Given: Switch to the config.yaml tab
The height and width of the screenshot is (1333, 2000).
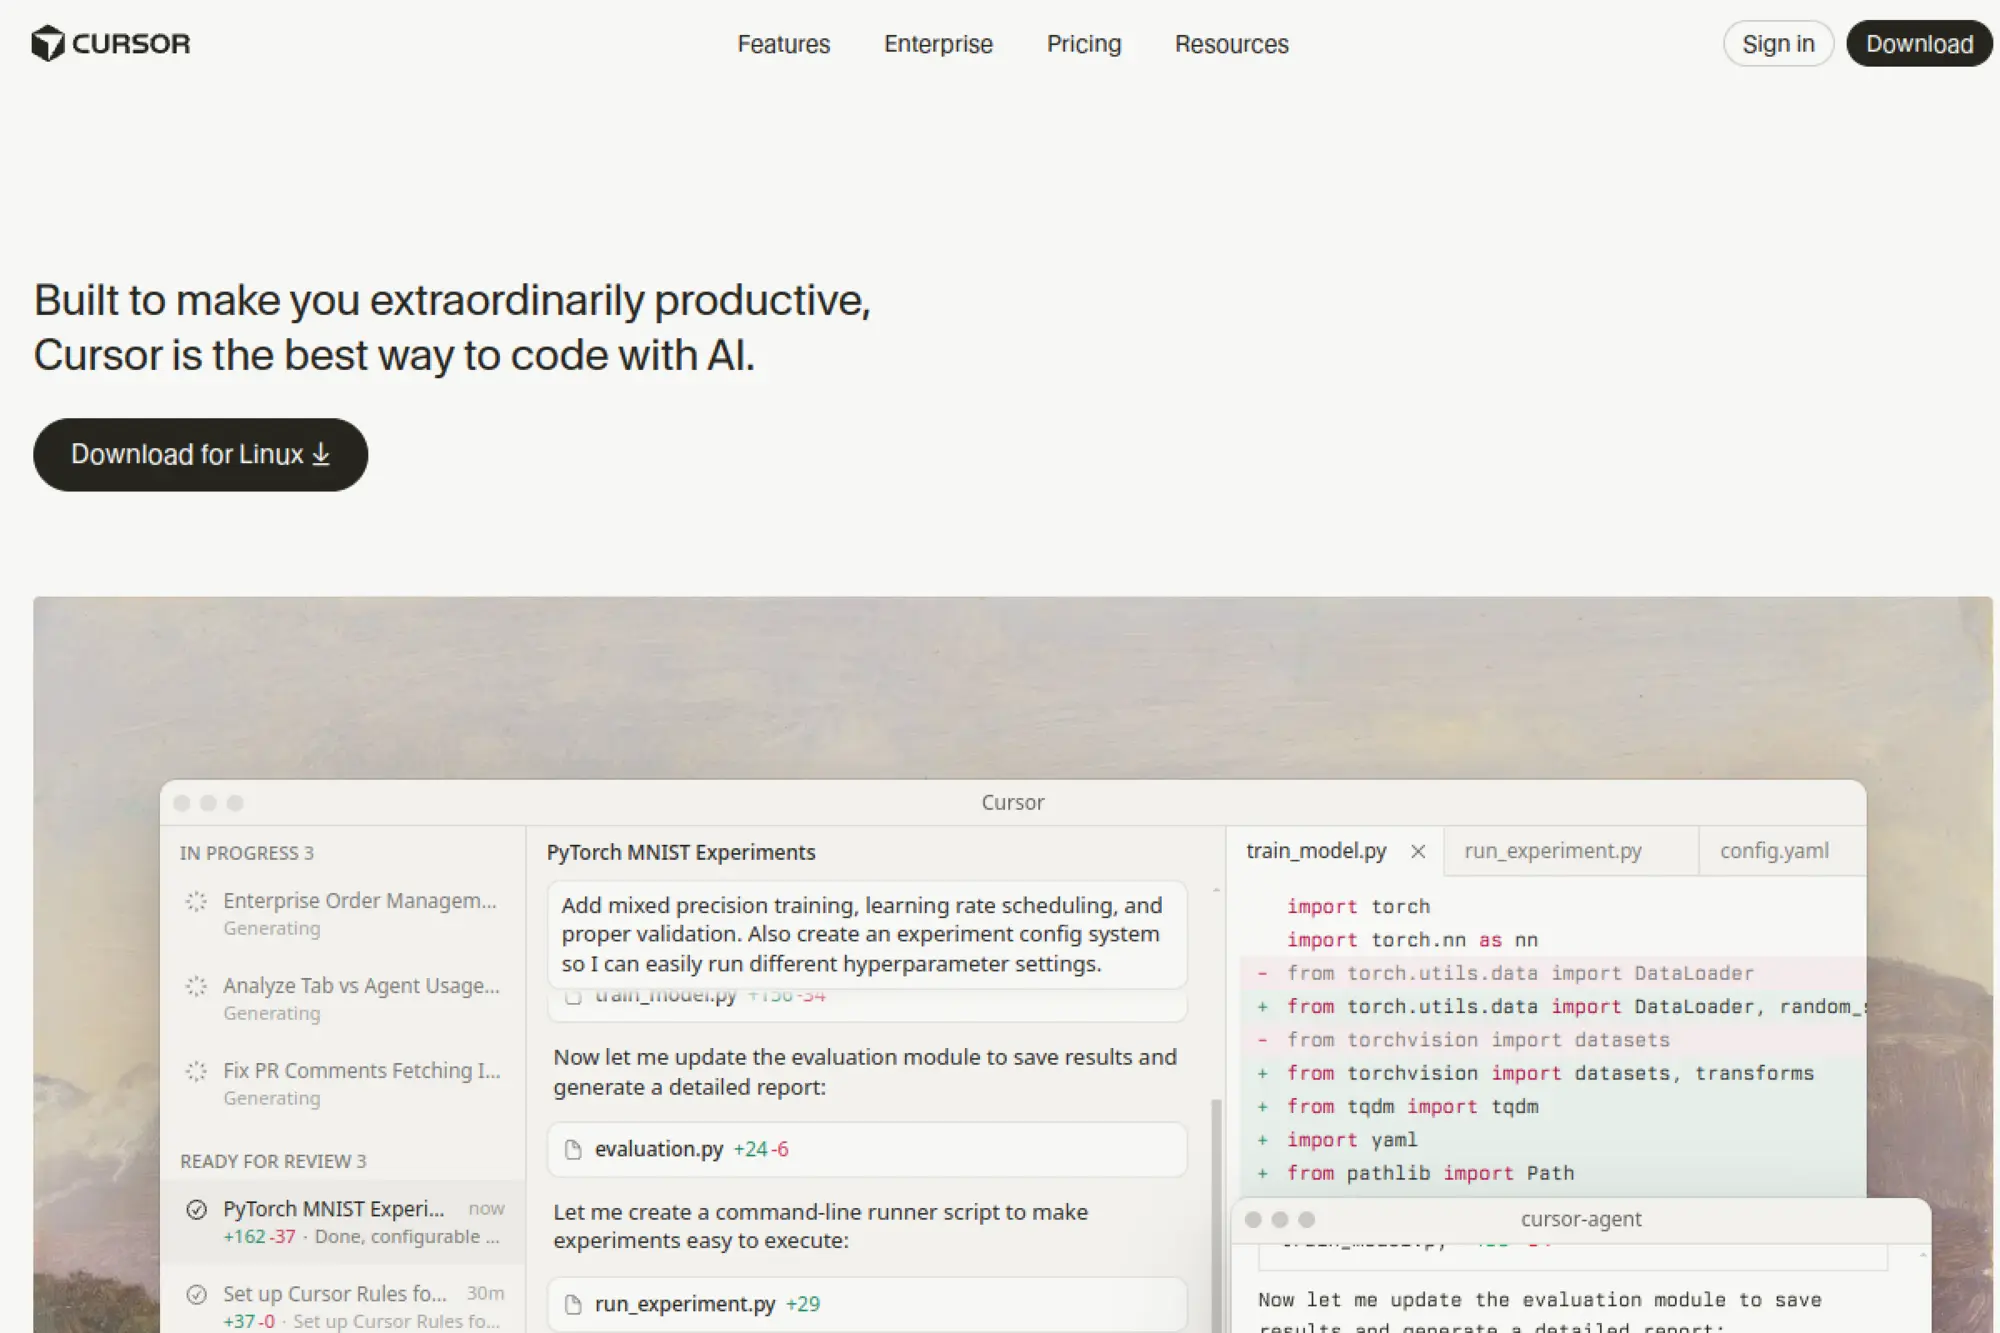Looking at the screenshot, I should click(1773, 851).
